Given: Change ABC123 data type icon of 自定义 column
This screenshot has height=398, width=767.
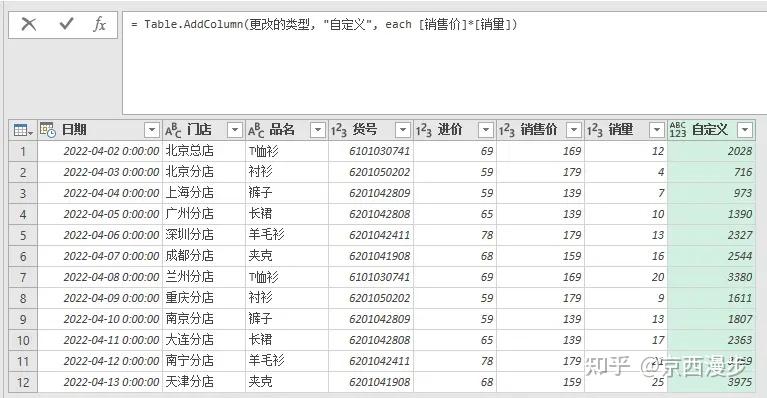Looking at the screenshot, I should coord(678,130).
